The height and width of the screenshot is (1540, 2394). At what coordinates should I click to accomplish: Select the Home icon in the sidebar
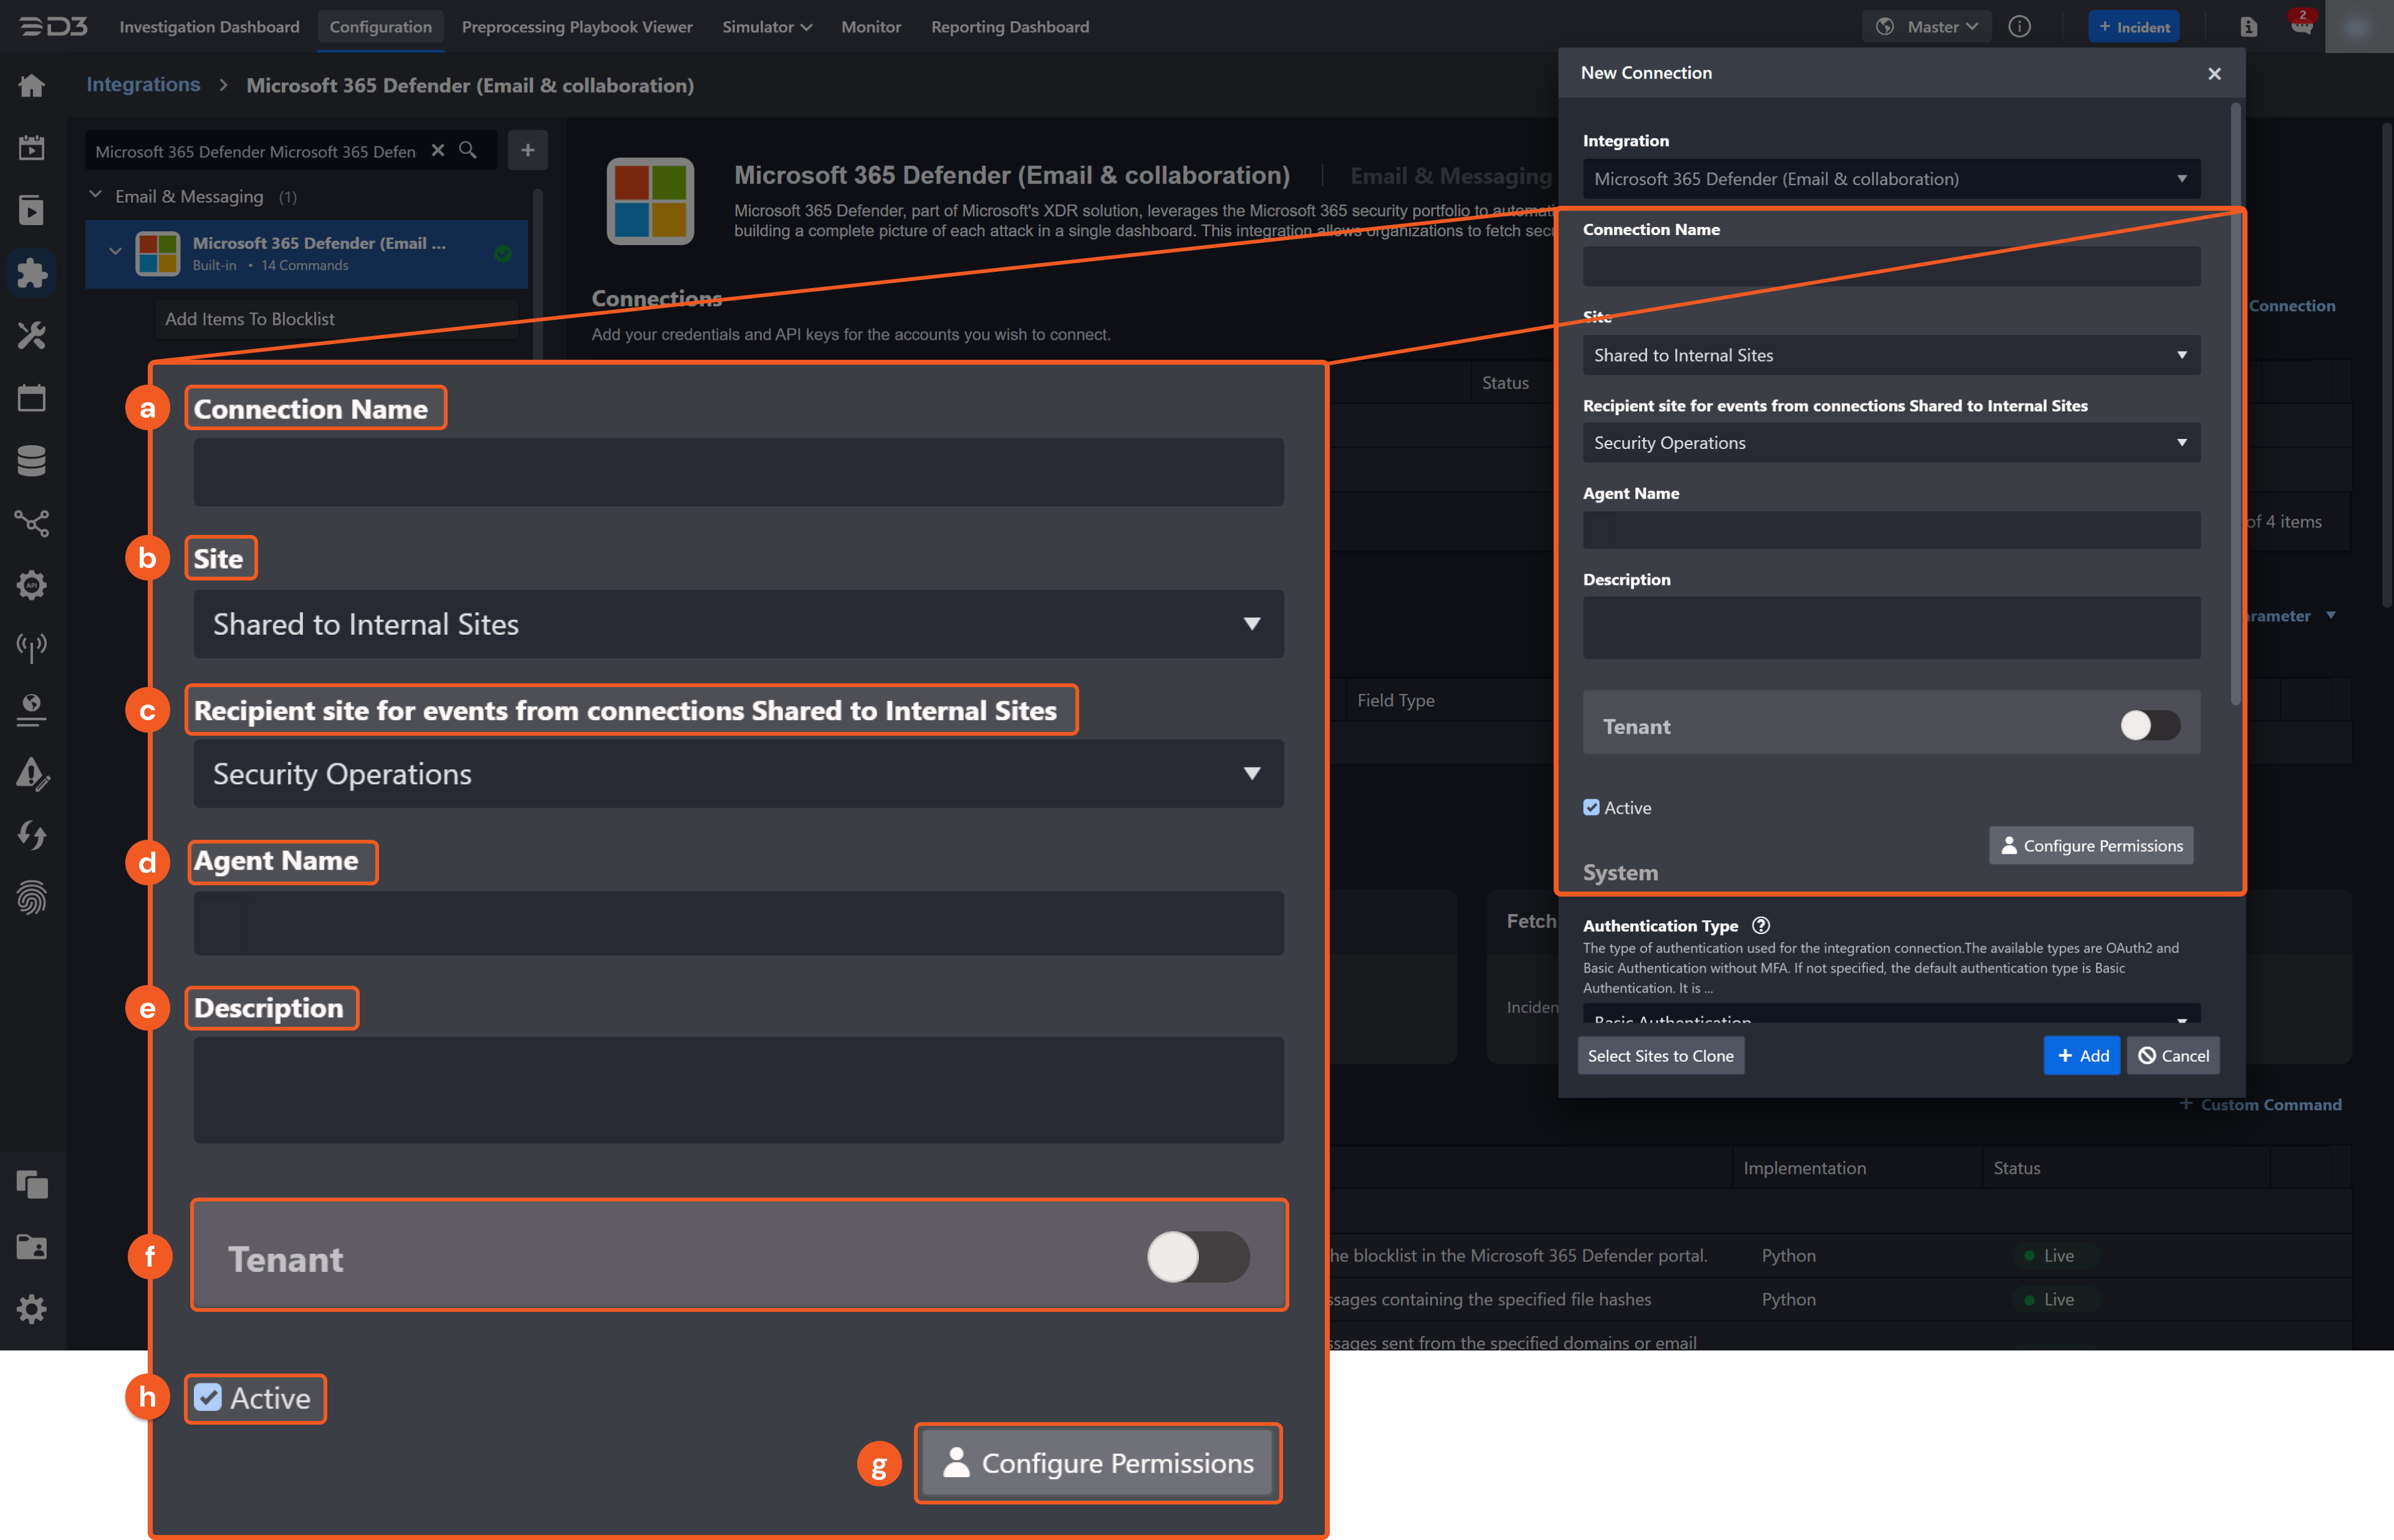[32, 85]
